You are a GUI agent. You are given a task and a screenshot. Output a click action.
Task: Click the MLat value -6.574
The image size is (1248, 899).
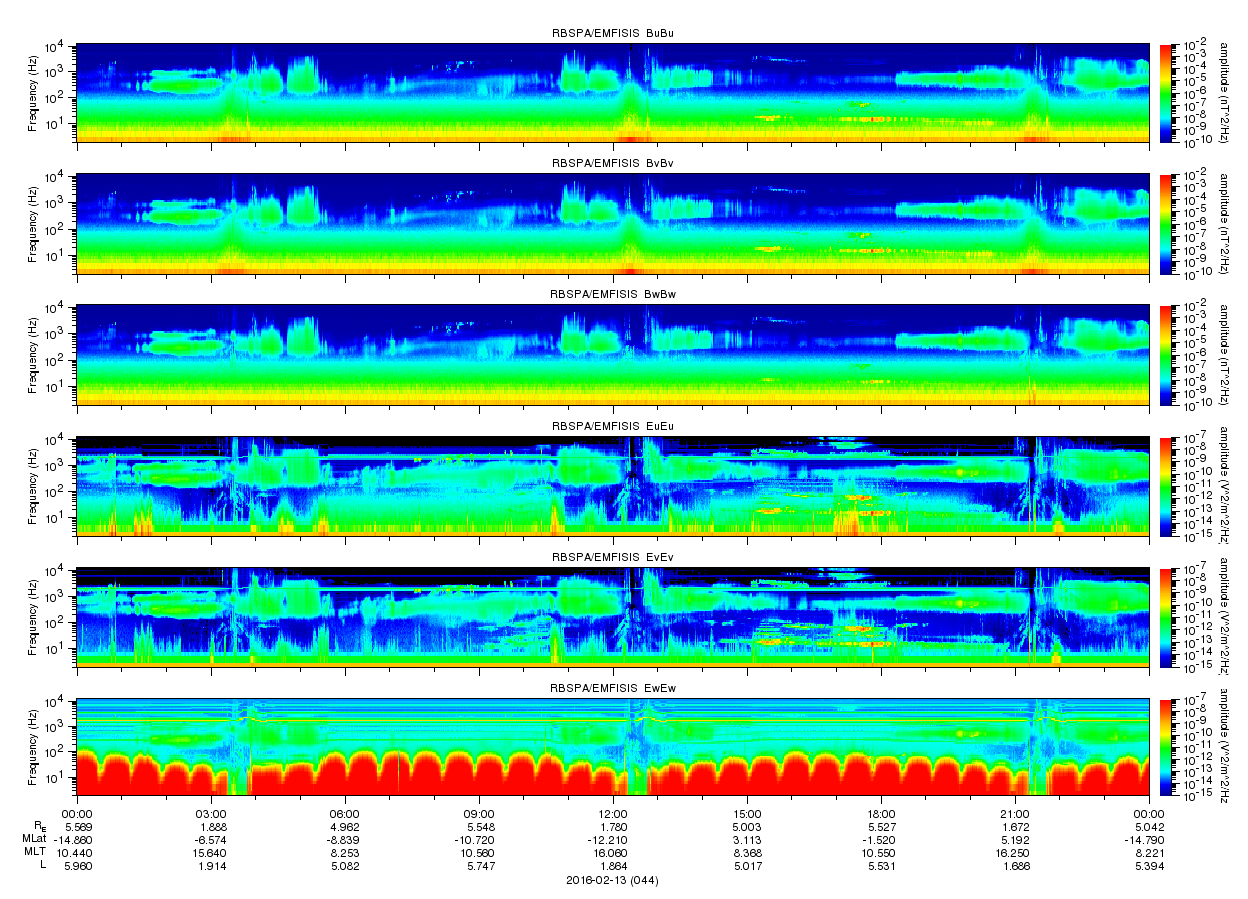coord(211,839)
